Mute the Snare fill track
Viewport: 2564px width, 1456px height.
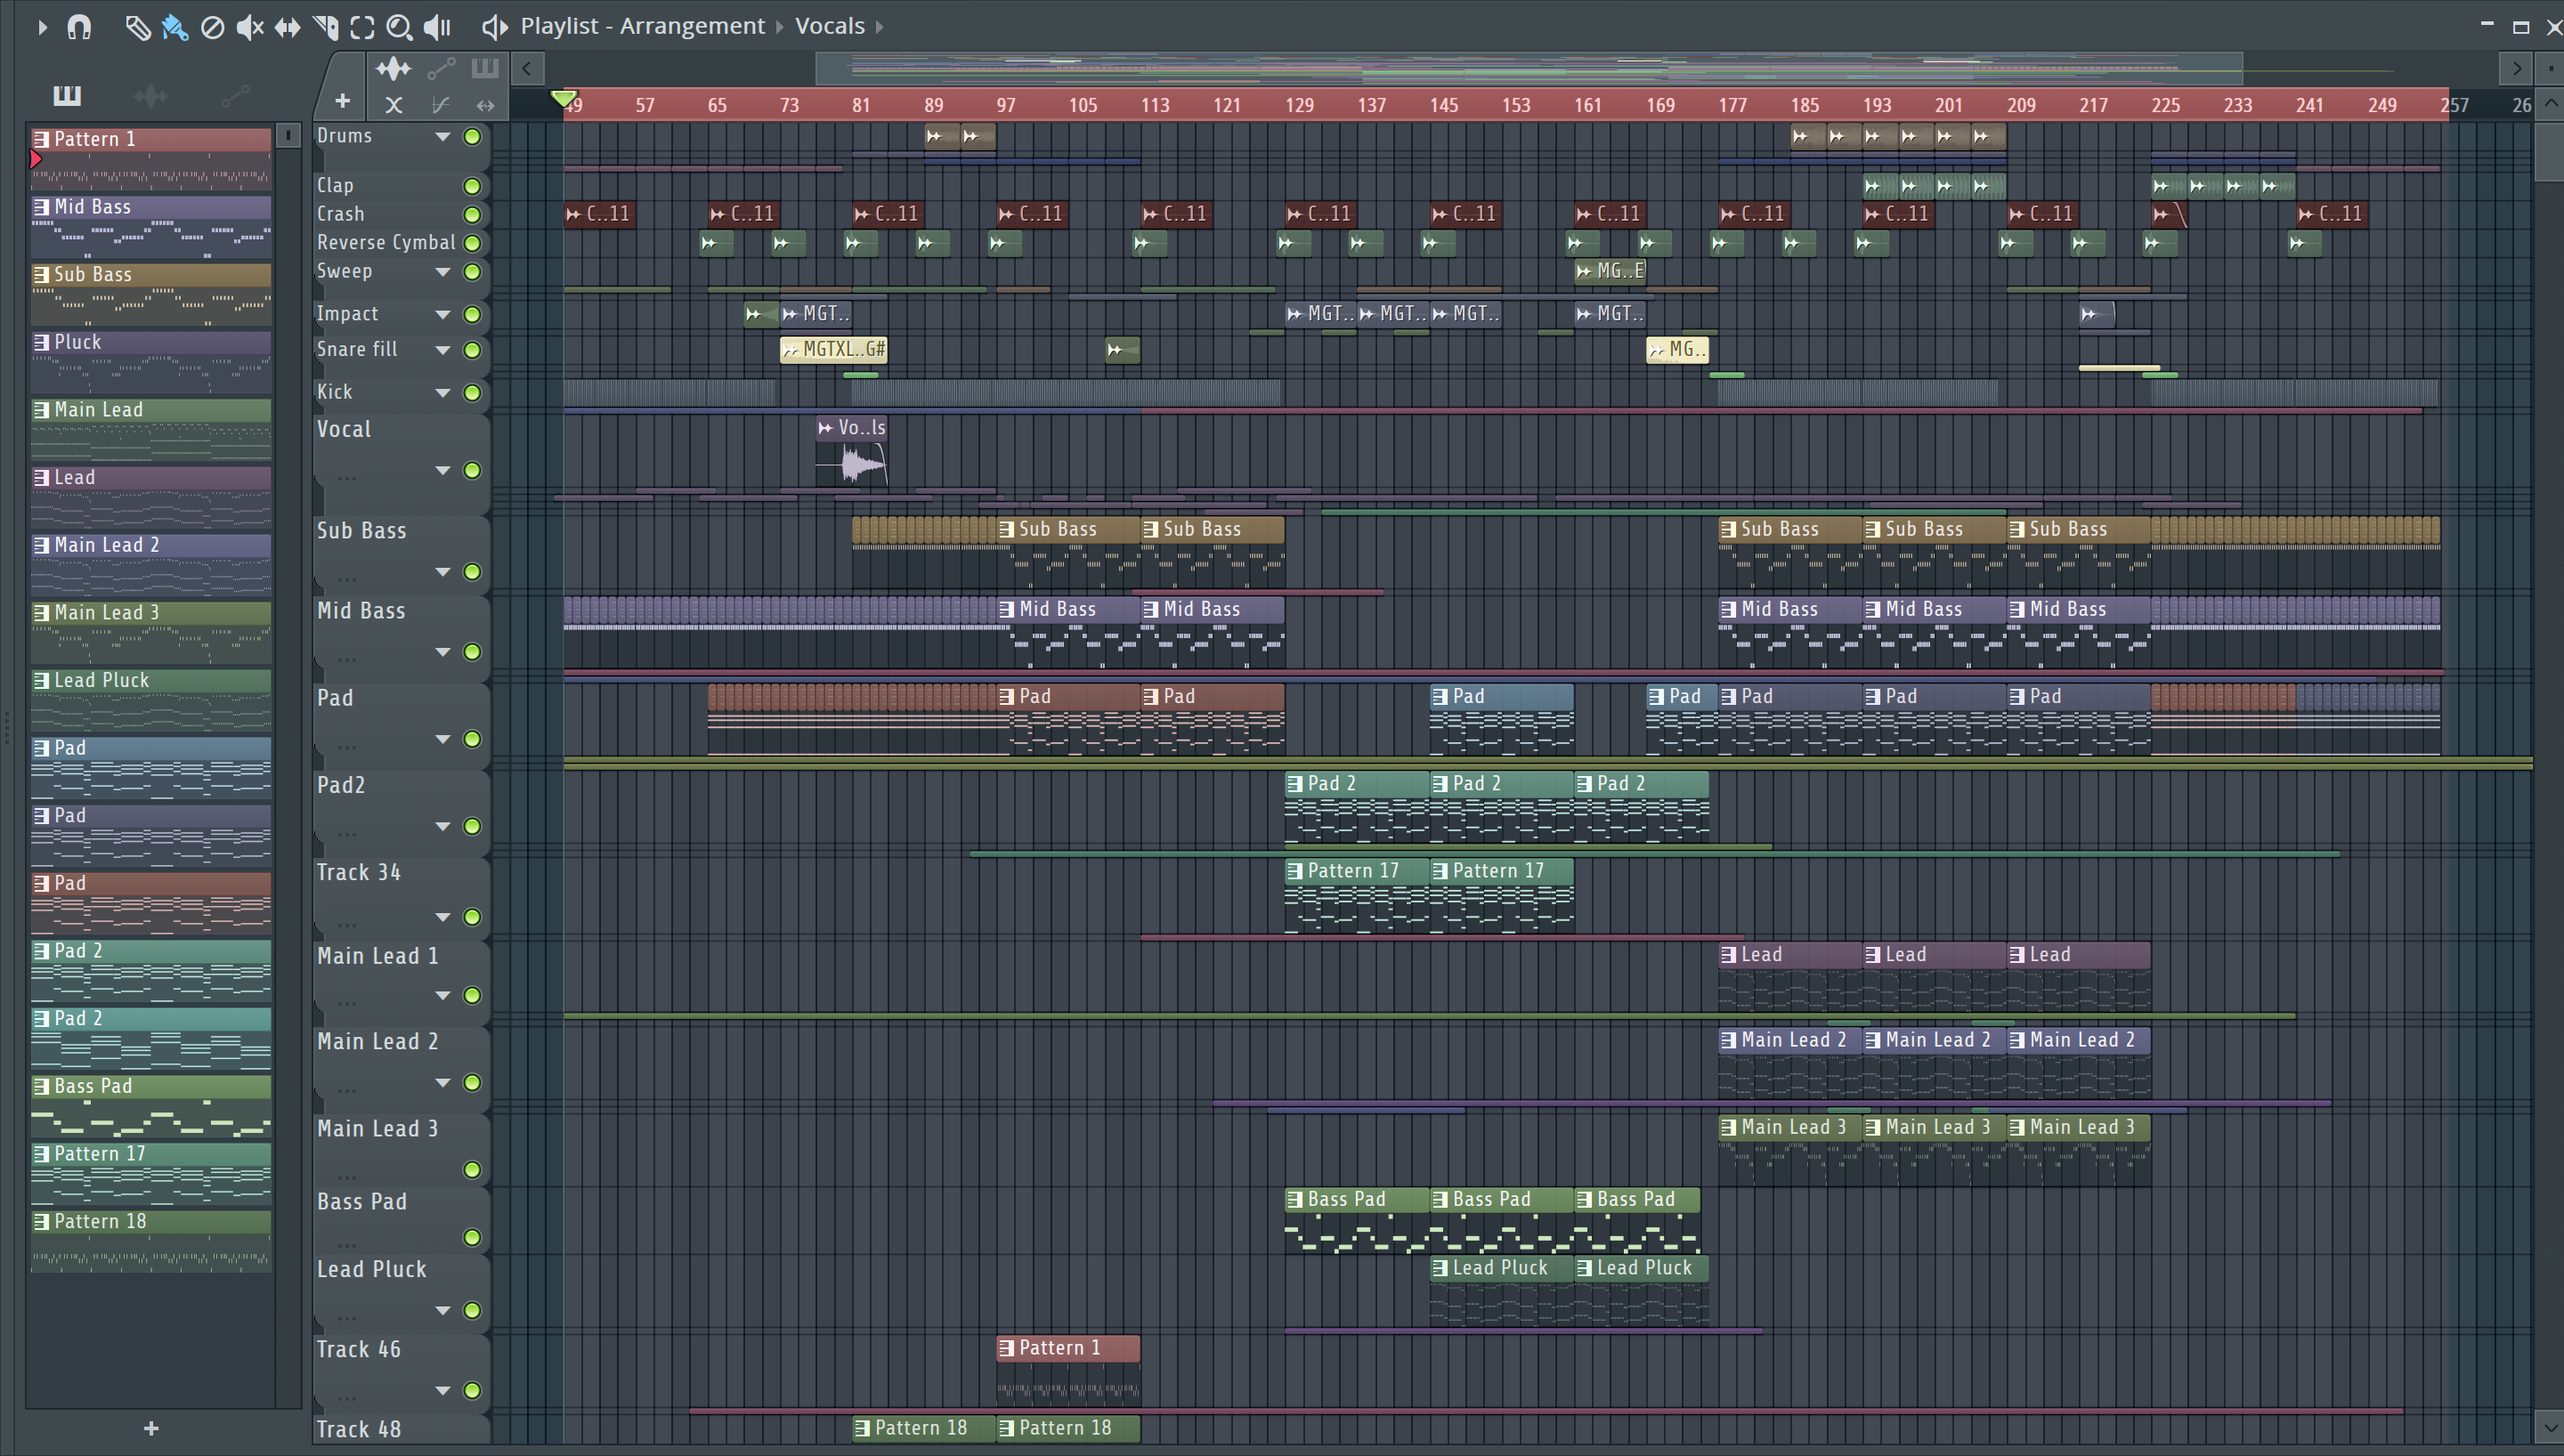pos(472,351)
